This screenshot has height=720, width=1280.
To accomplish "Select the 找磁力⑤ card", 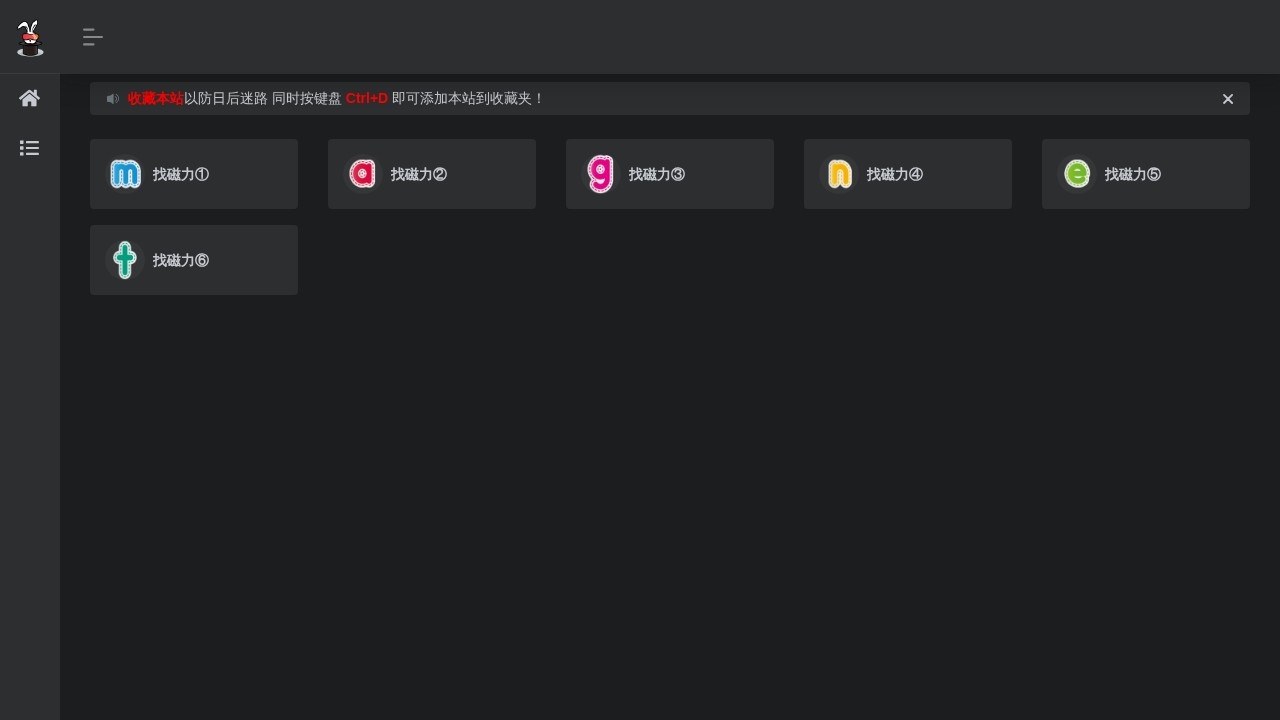I will point(1146,174).
